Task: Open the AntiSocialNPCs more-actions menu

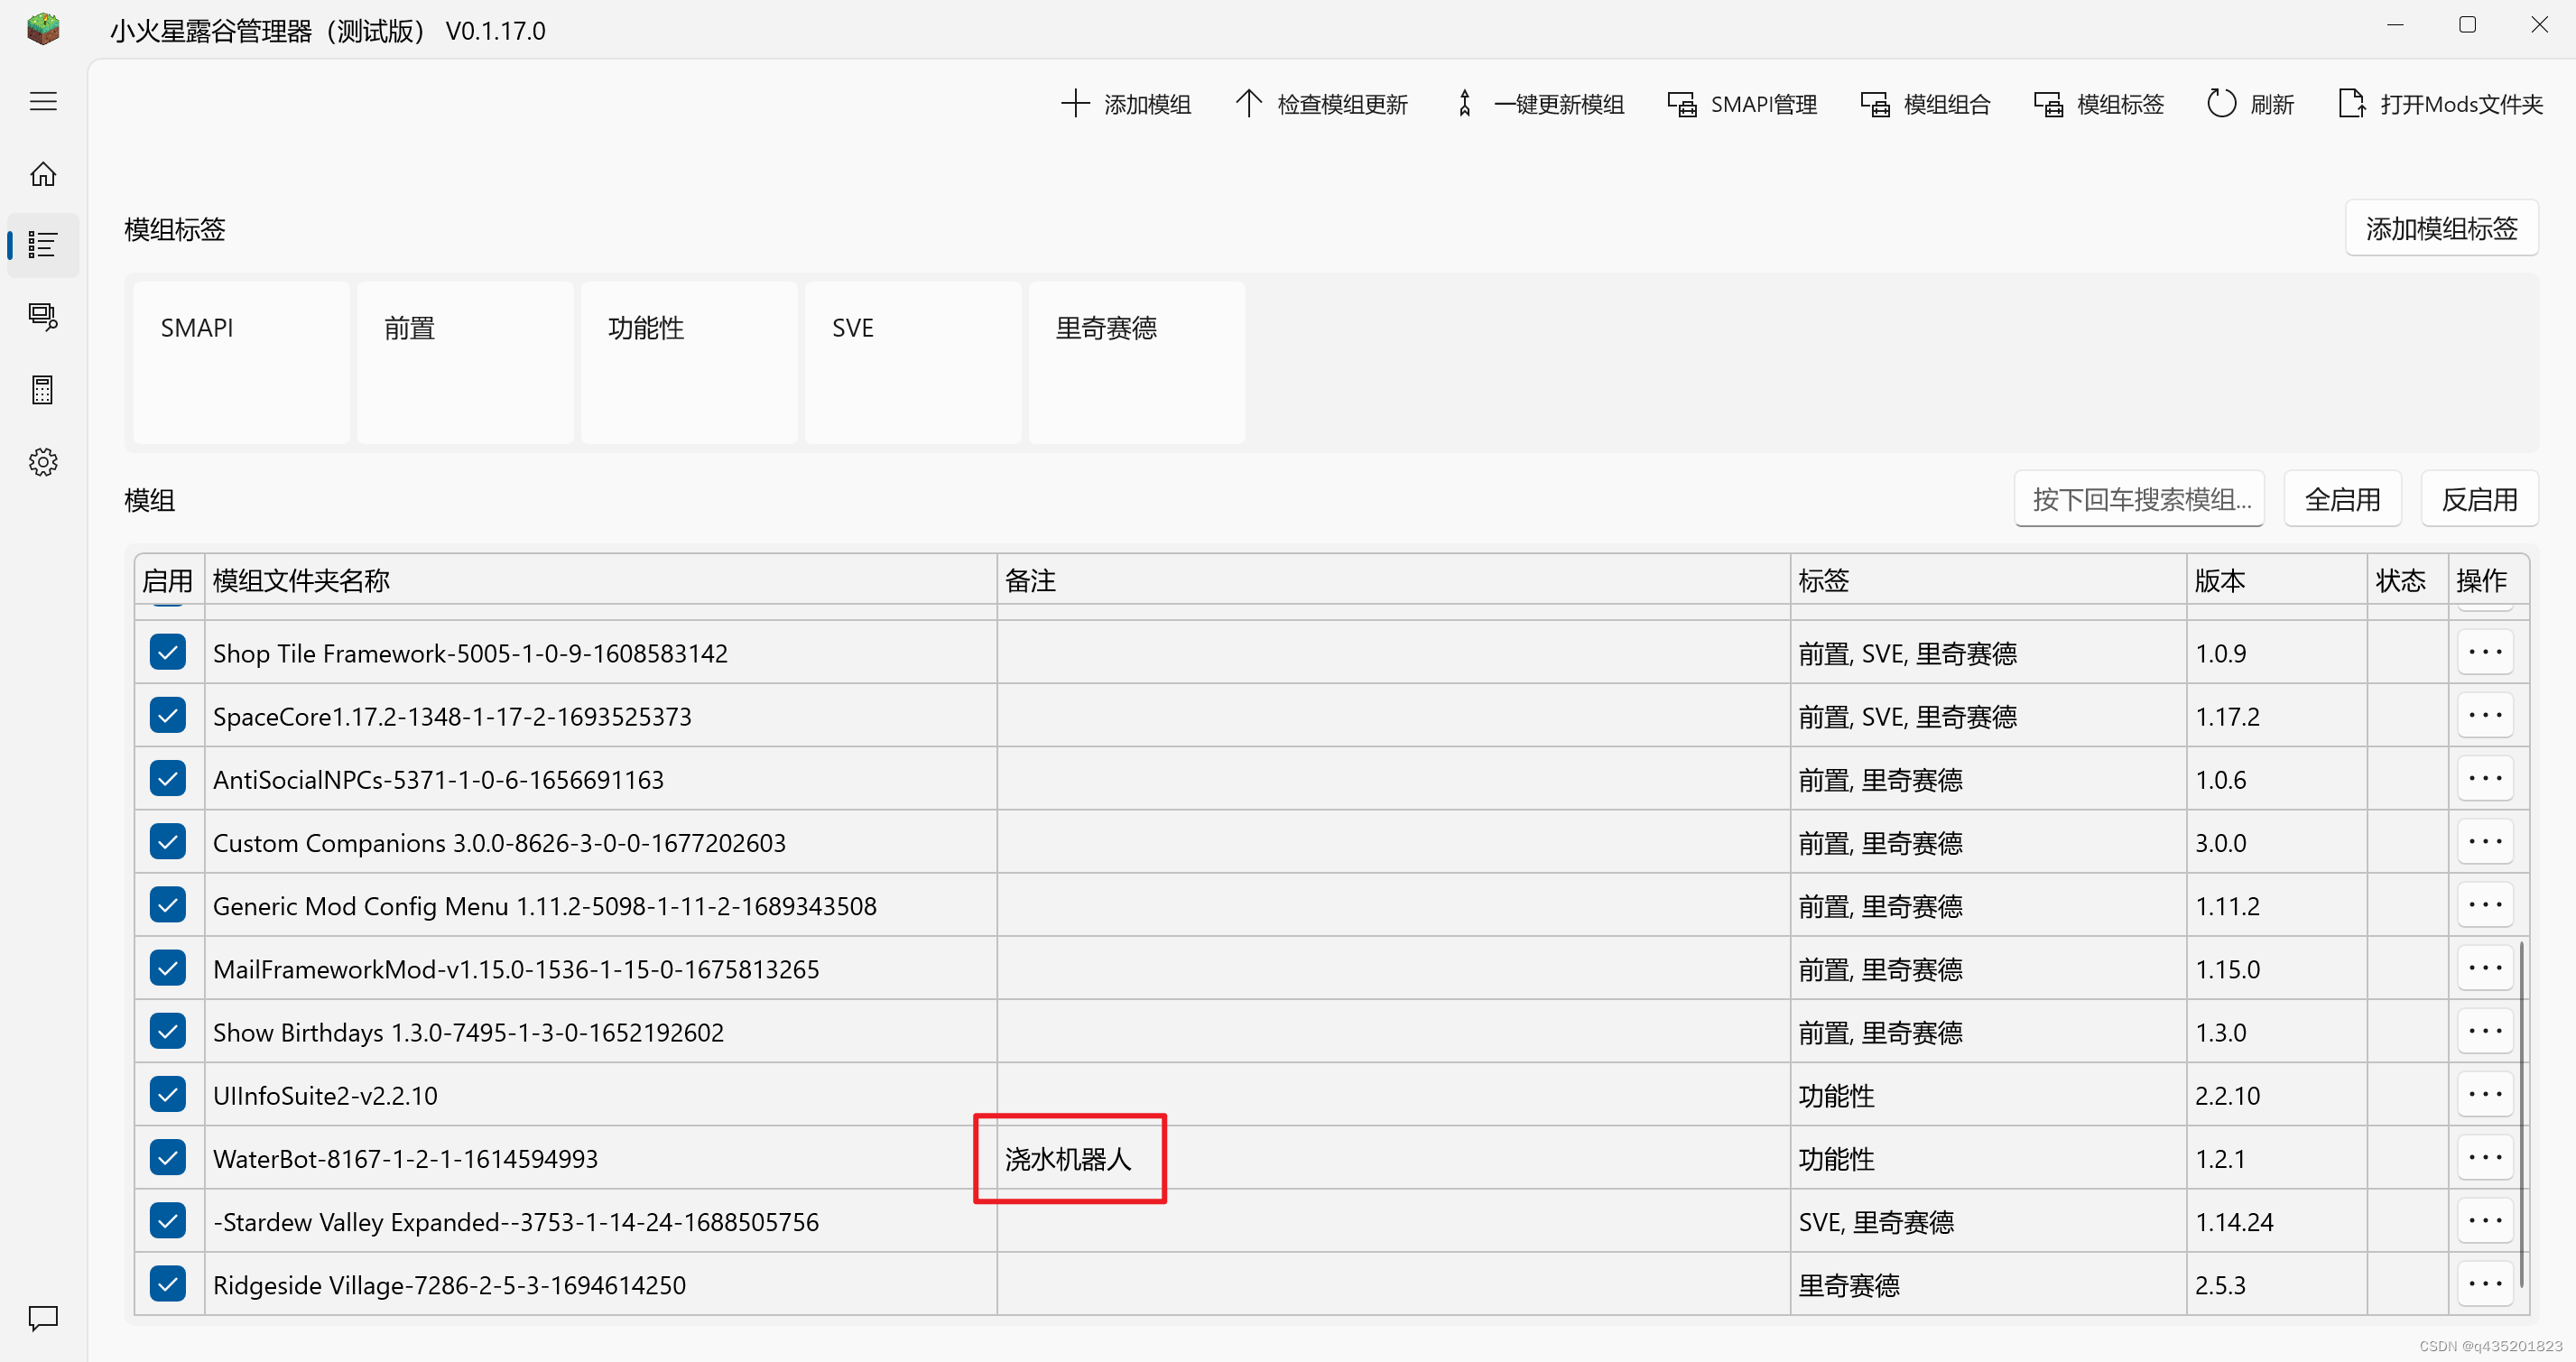Action: point(2485,778)
